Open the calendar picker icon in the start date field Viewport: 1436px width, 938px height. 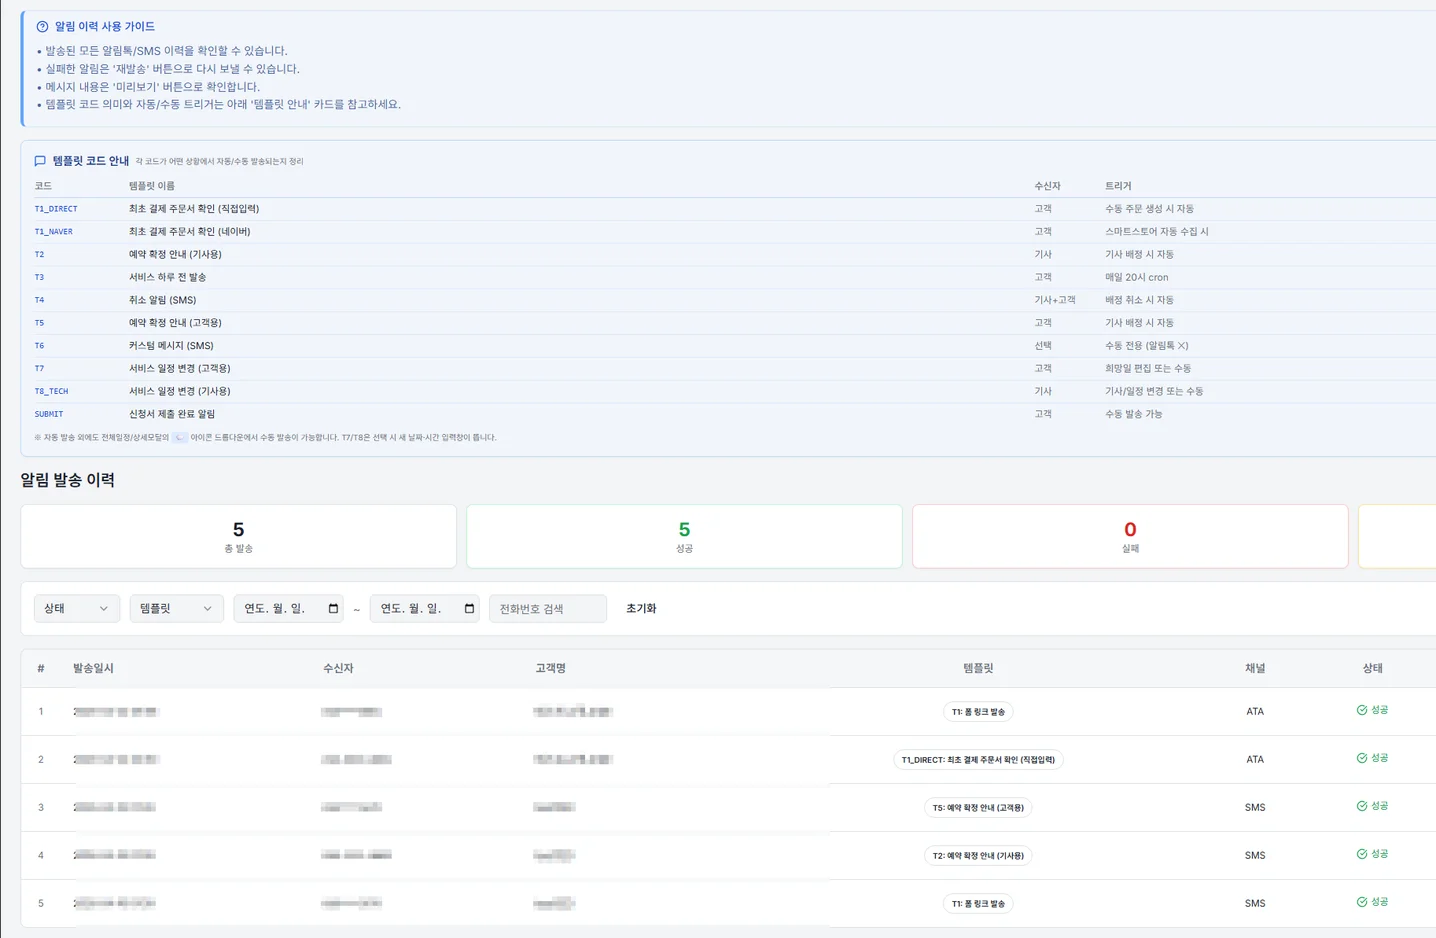[333, 608]
